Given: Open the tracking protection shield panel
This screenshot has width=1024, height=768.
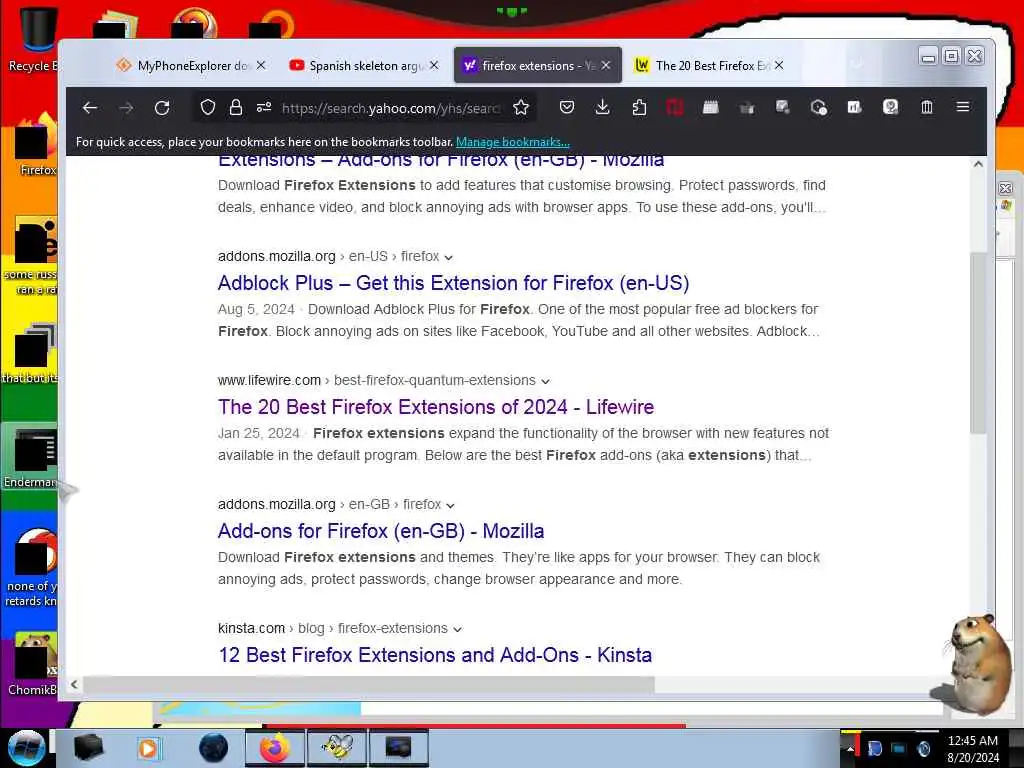Looking at the screenshot, I should 208,107.
